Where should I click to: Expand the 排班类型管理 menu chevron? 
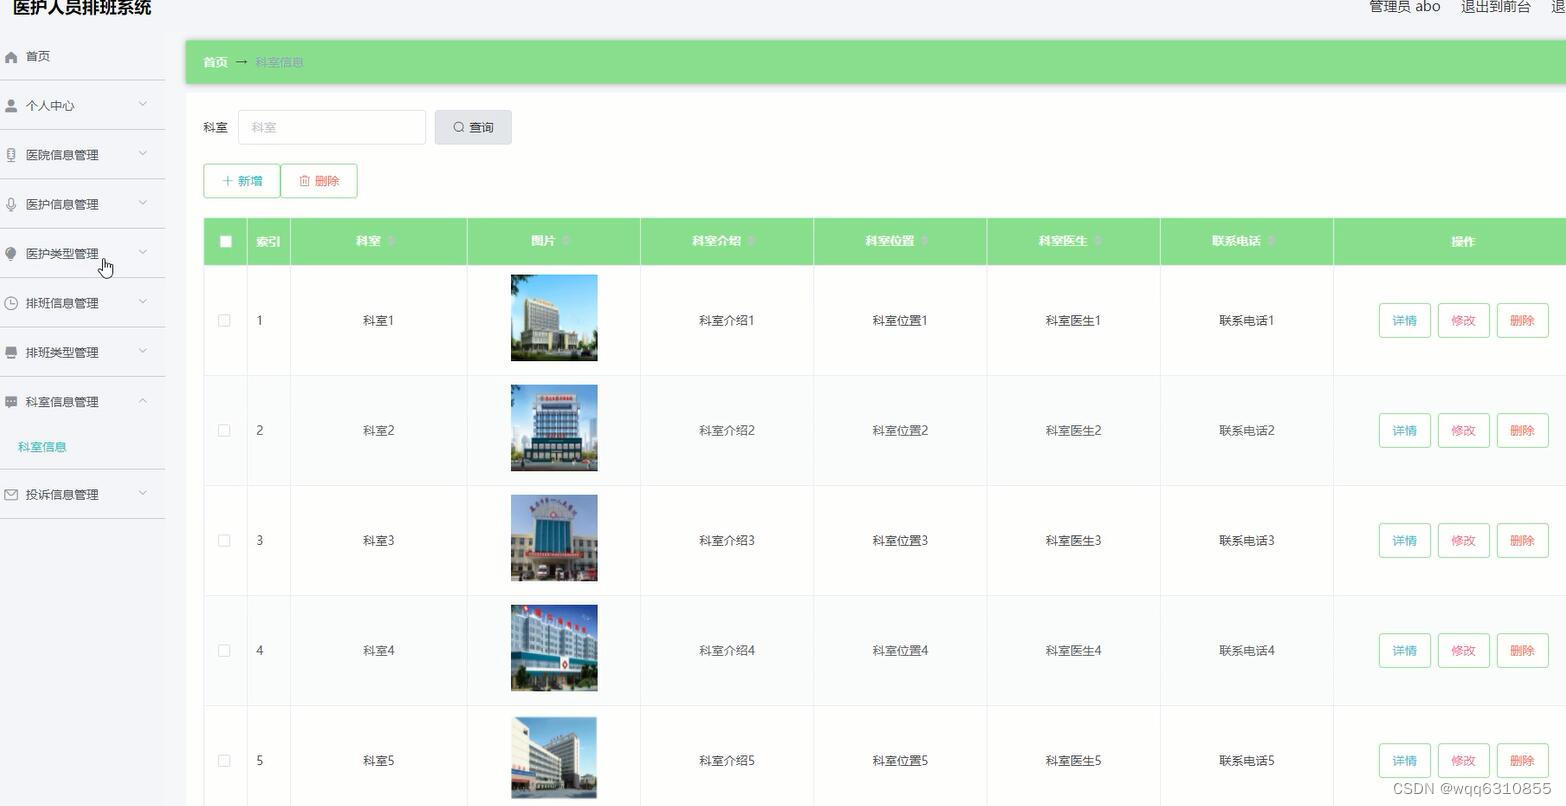[143, 351]
